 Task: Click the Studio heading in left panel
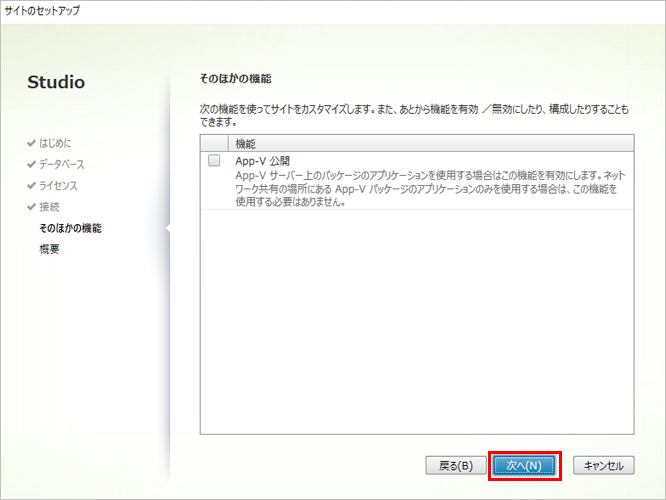56,82
